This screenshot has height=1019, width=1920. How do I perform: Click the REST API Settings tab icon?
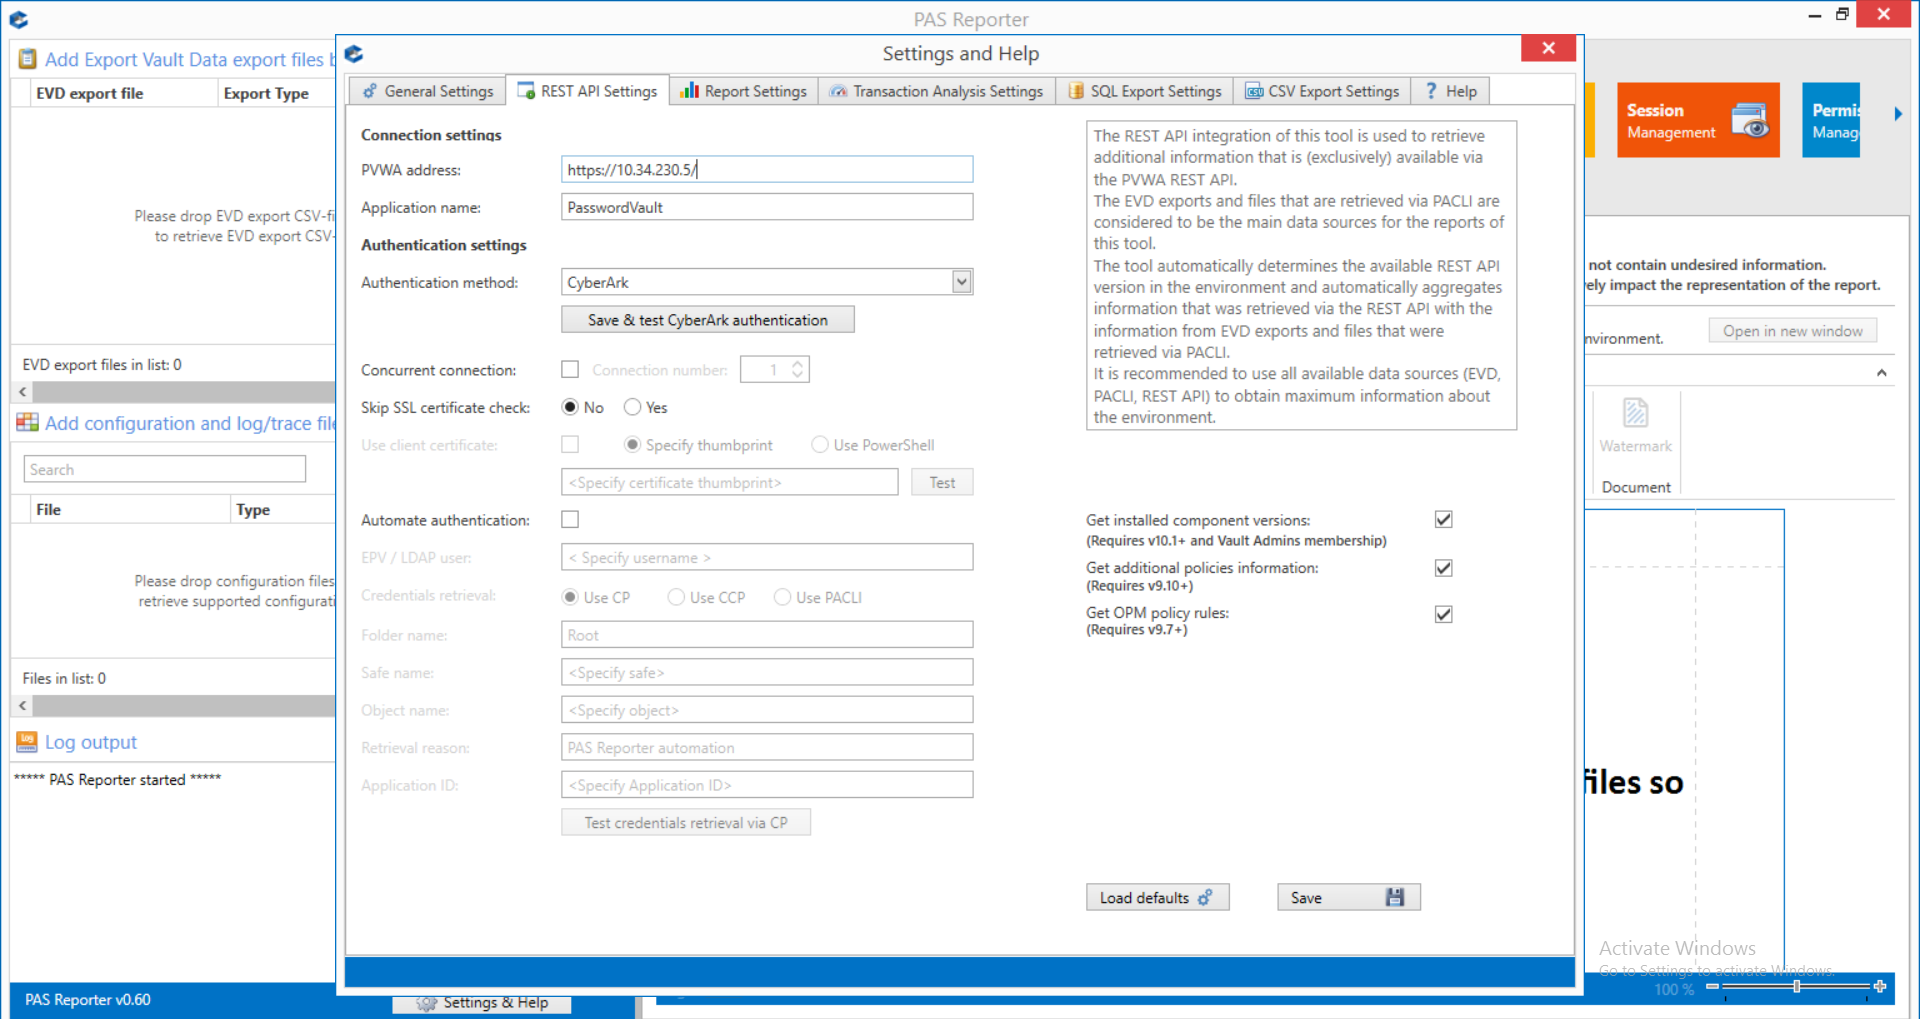pos(526,91)
